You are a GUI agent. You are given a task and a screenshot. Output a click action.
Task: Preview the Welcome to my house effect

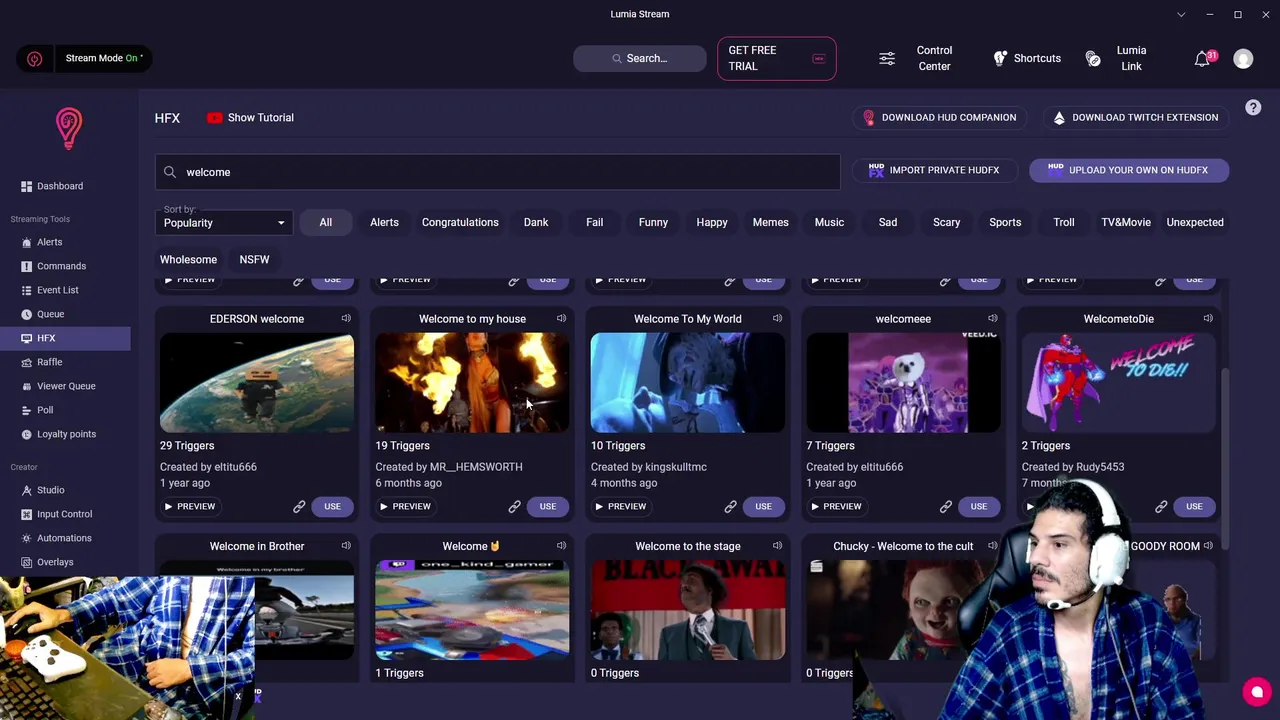tap(405, 507)
